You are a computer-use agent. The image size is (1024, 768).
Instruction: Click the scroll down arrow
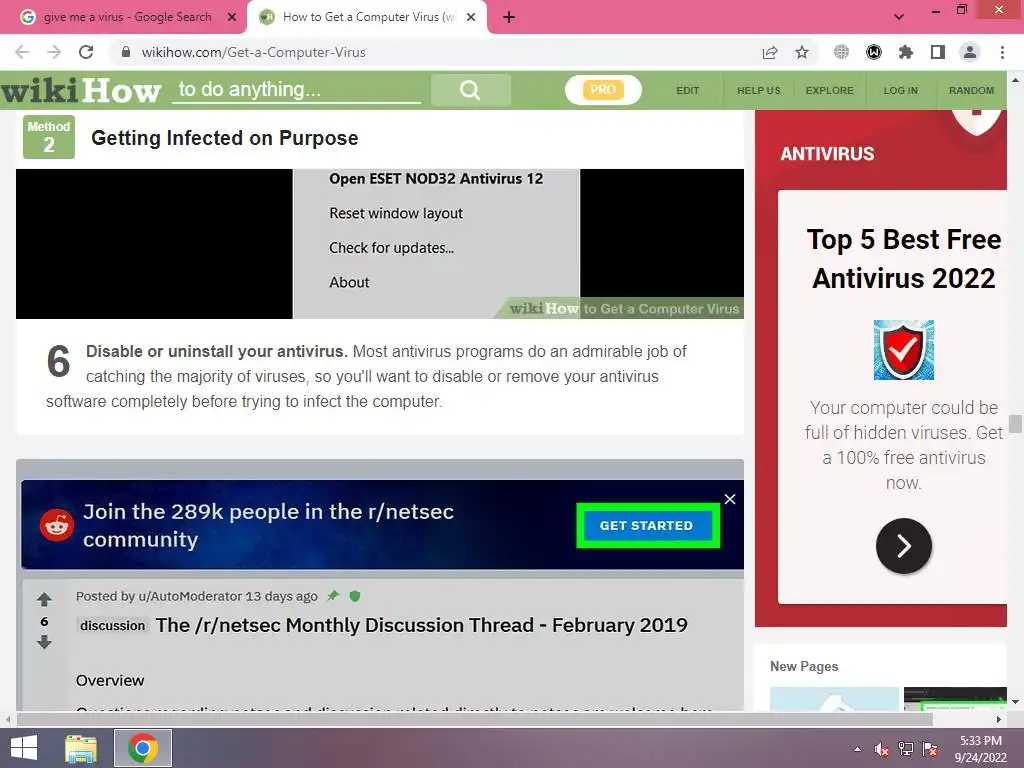pyautogui.click(x=1015, y=702)
